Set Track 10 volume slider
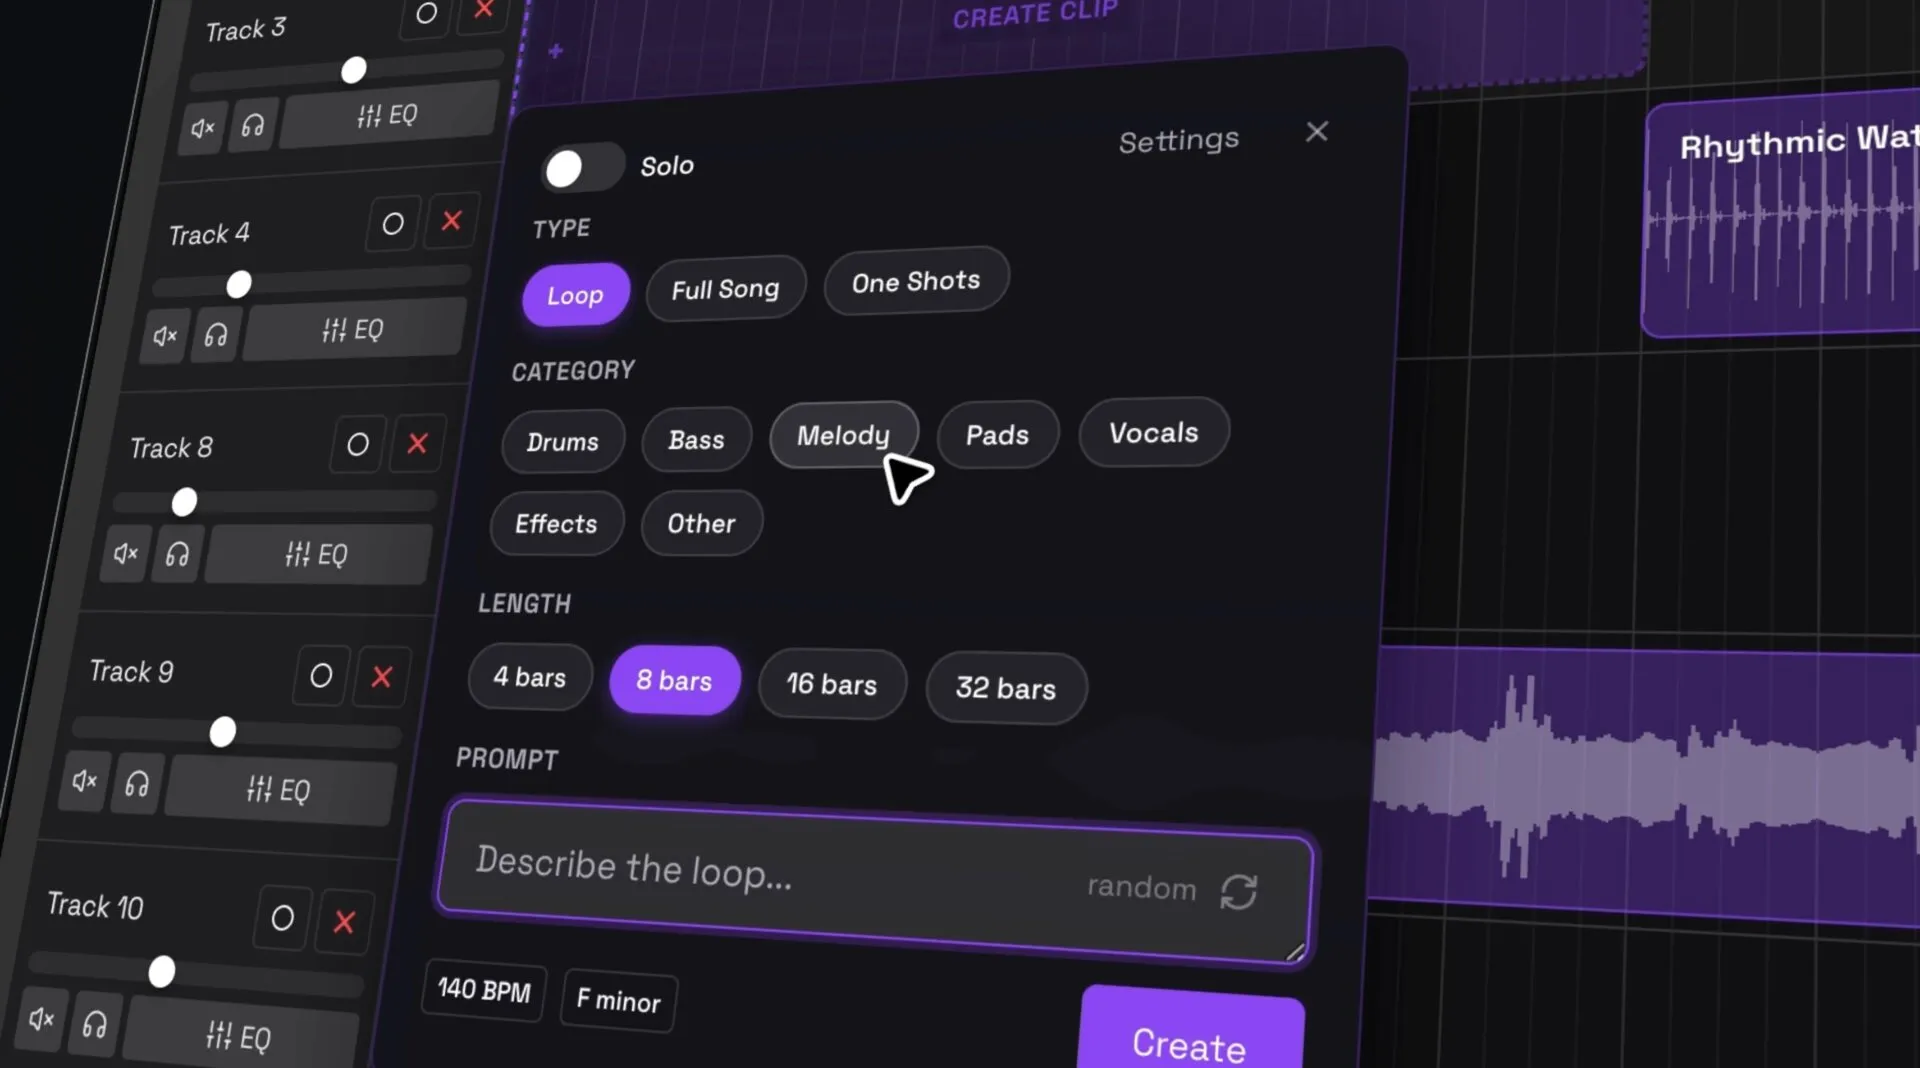 tap(196, 972)
